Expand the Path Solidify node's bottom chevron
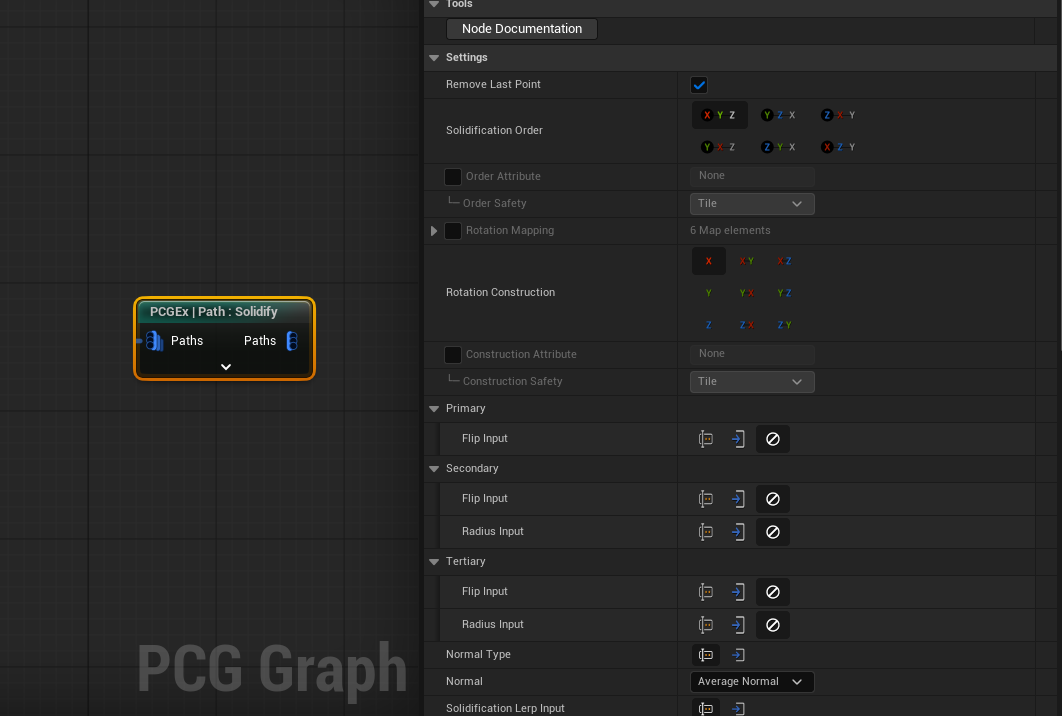 click(x=226, y=367)
